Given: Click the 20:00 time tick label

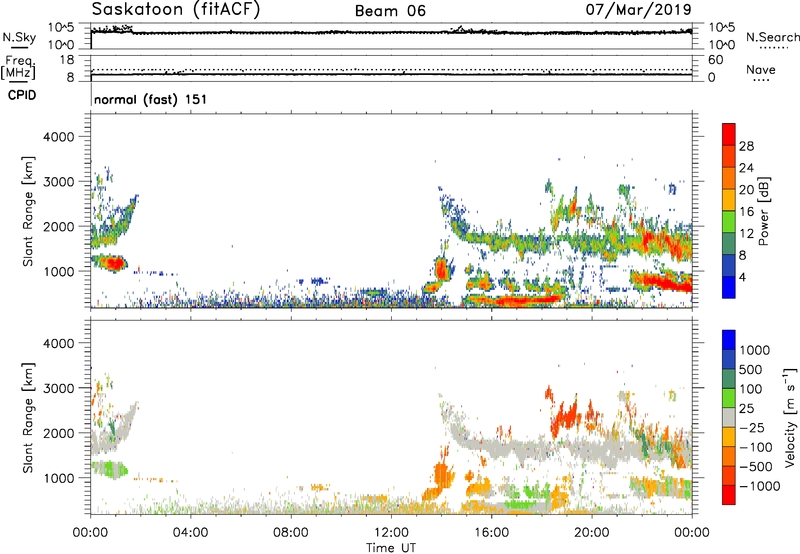Looking at the screenshot, I should (x=592, y=533).
